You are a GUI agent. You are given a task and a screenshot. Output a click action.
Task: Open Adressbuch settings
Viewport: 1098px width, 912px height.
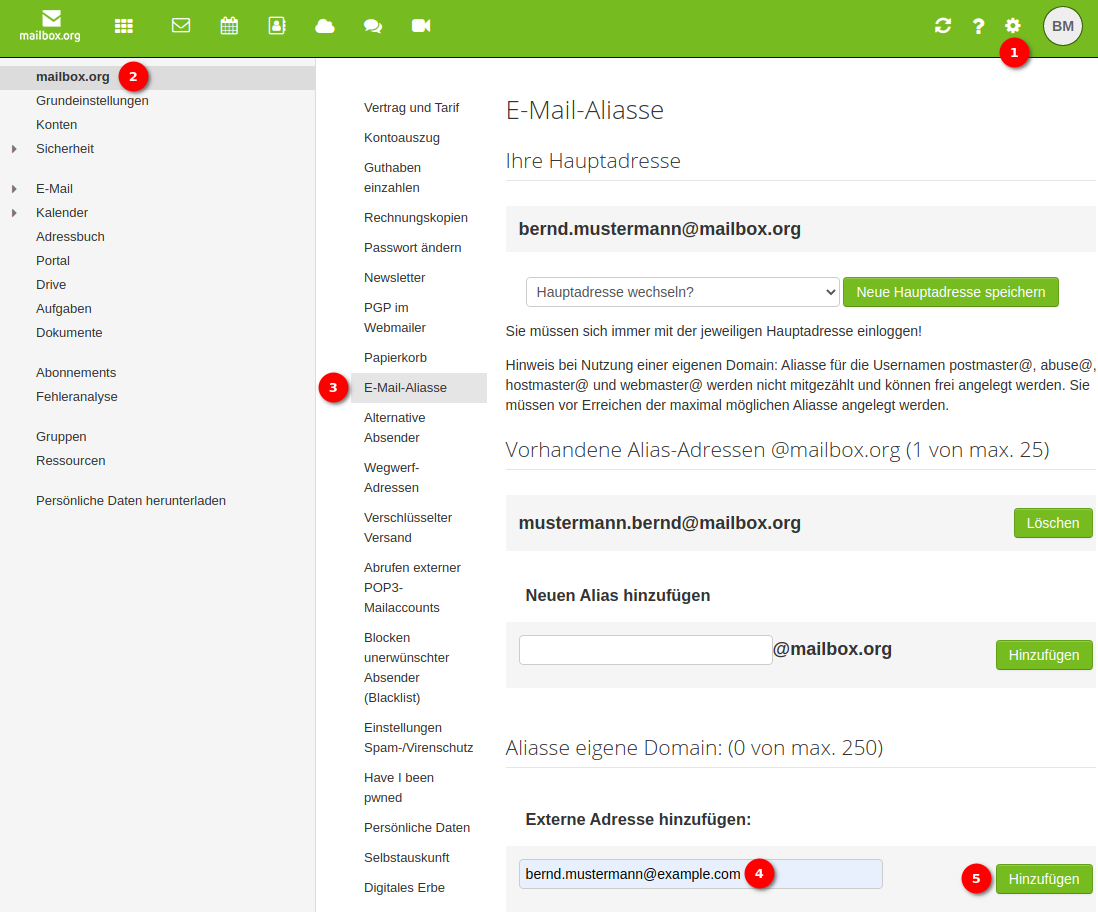click(70, 237)
